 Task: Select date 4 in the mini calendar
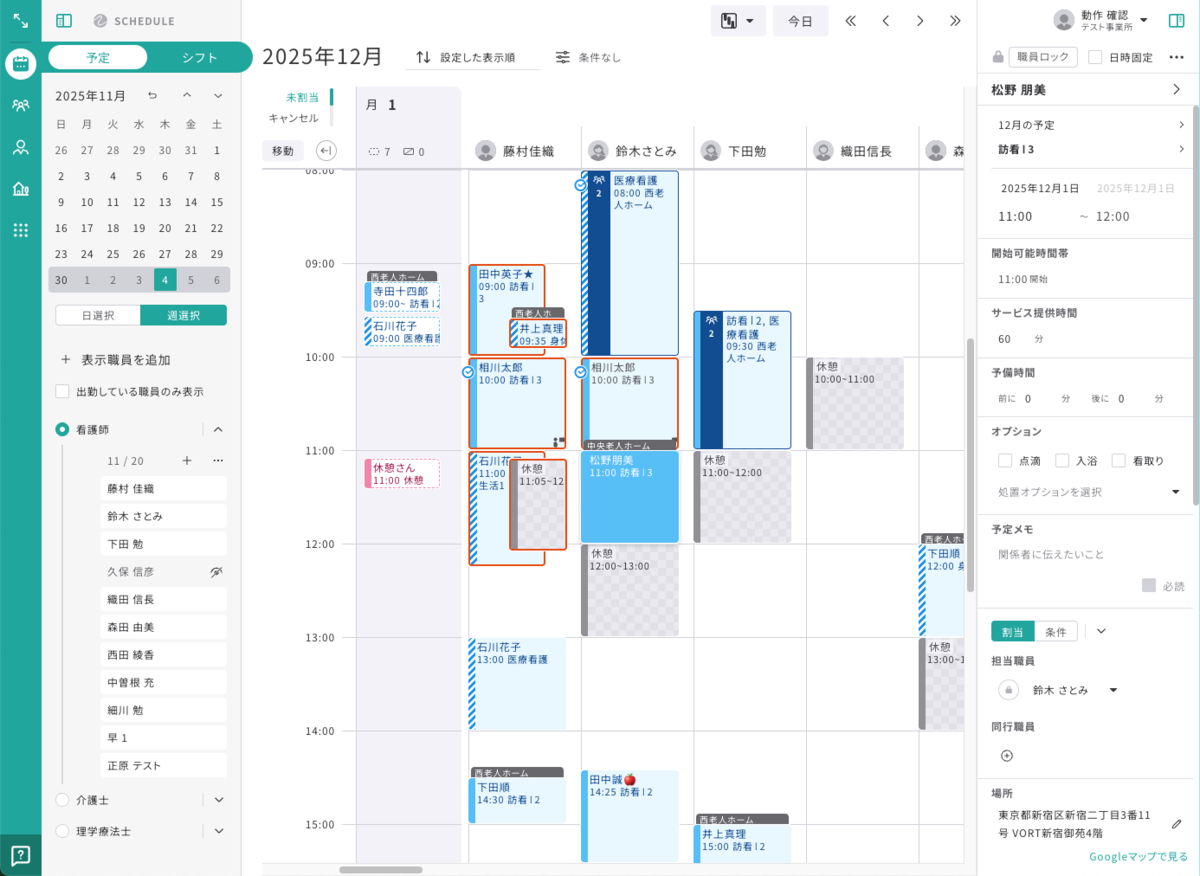[165, 280]
